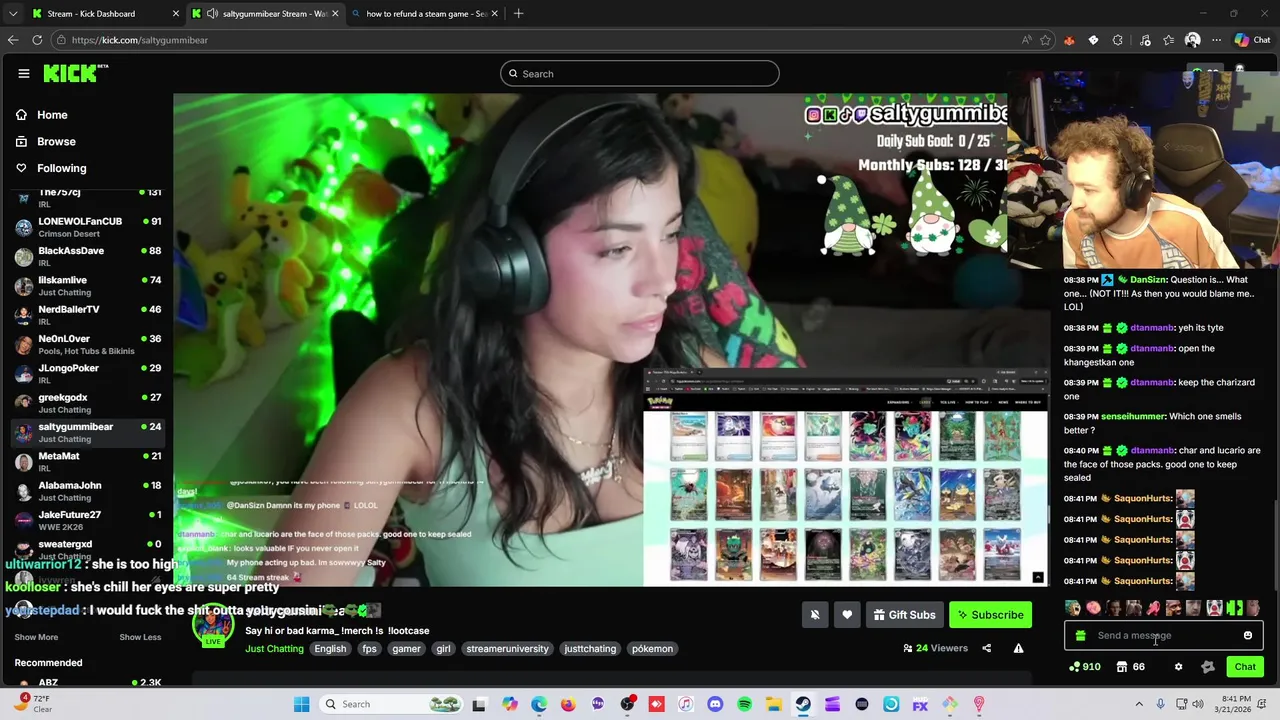Expand sidebar list with Show More
Viewport: 1280px width, 720px height.
click(36, 637)
